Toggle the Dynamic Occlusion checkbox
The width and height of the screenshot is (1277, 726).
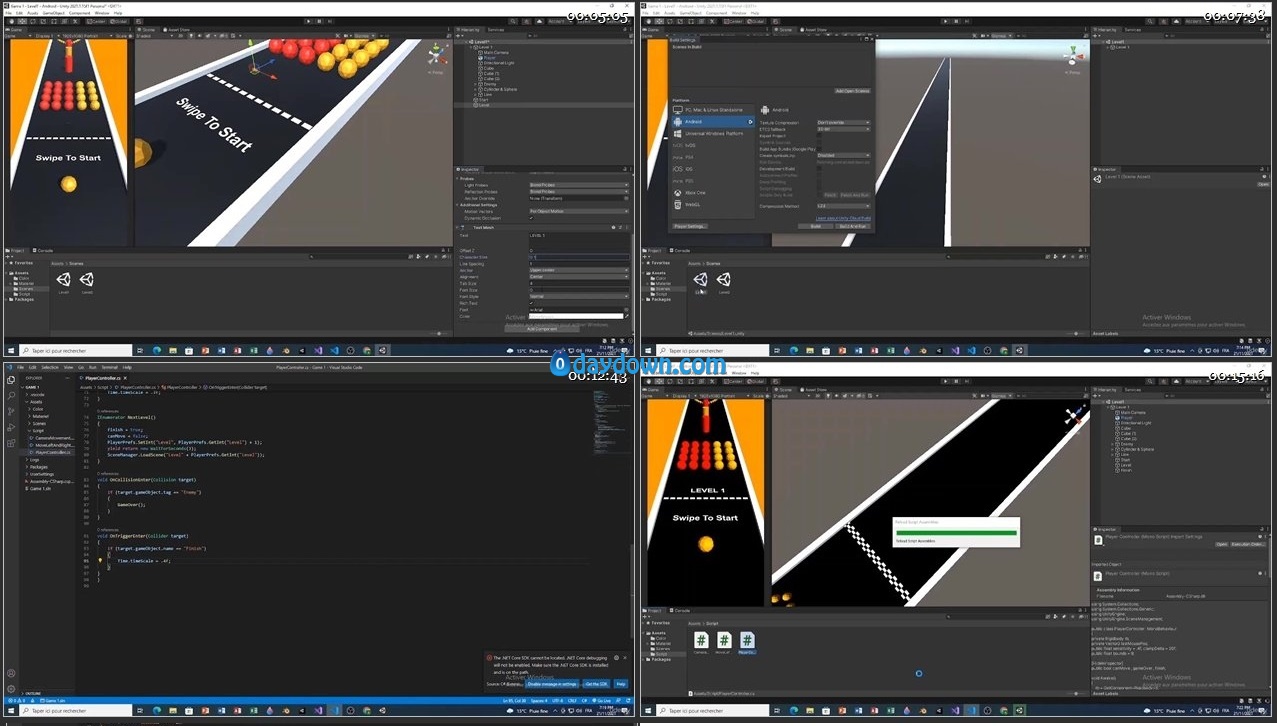pos(531,218)
